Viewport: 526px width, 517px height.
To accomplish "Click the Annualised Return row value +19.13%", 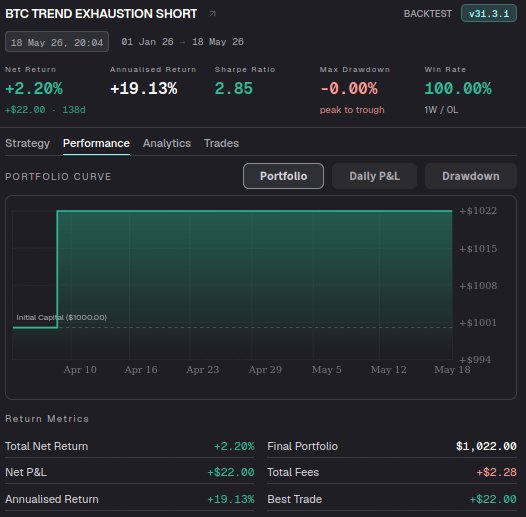I will point(231,499).
